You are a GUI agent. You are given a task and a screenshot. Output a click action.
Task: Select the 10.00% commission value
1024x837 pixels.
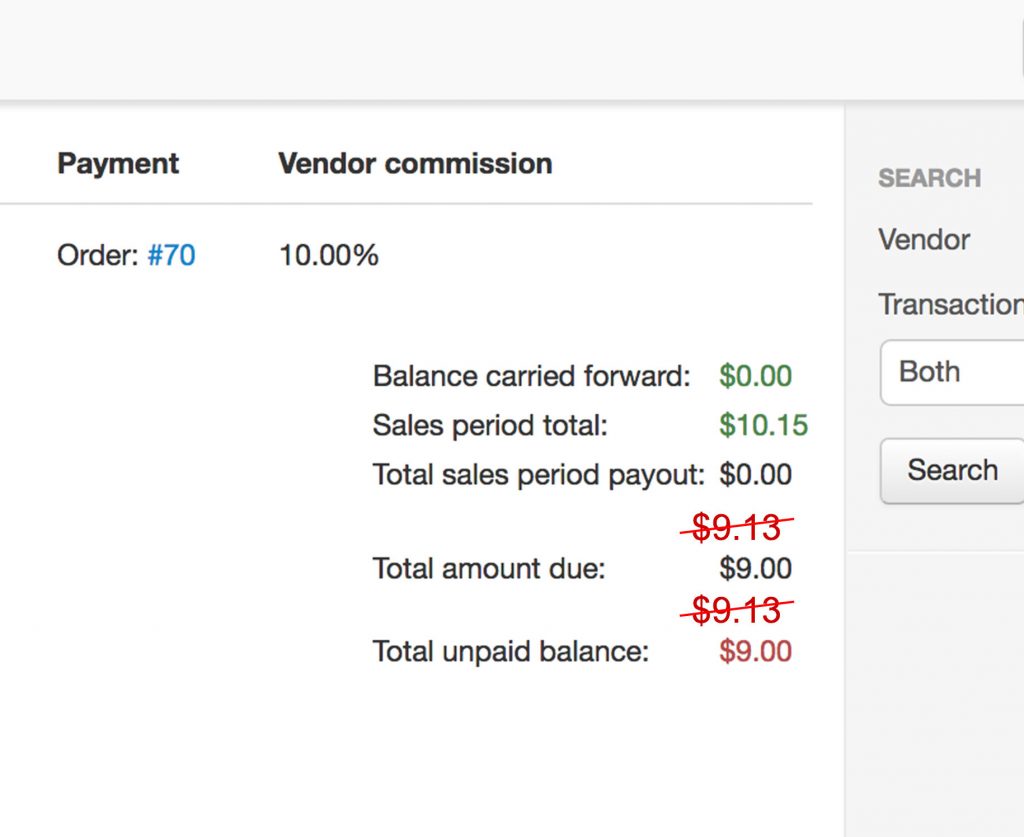point(328,256)
